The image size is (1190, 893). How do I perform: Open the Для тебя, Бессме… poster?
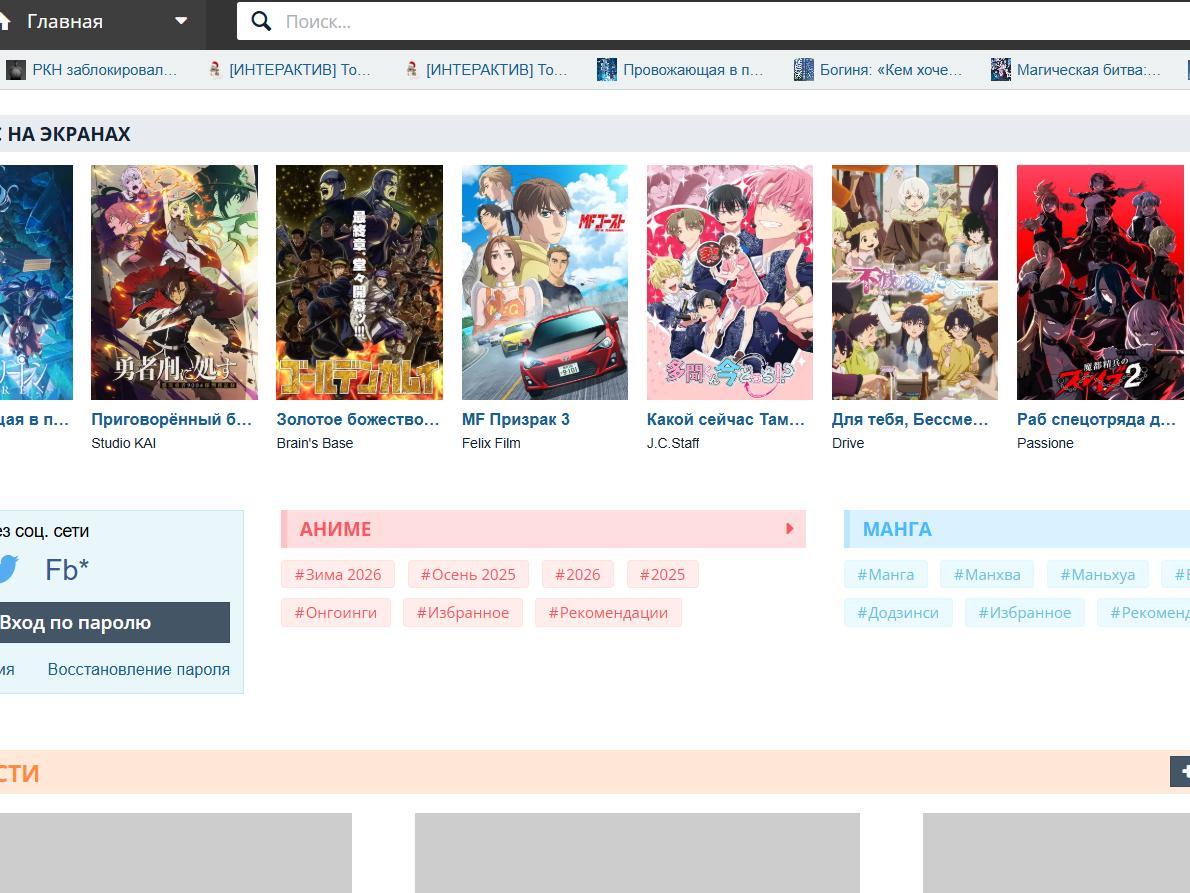(915, 282)
